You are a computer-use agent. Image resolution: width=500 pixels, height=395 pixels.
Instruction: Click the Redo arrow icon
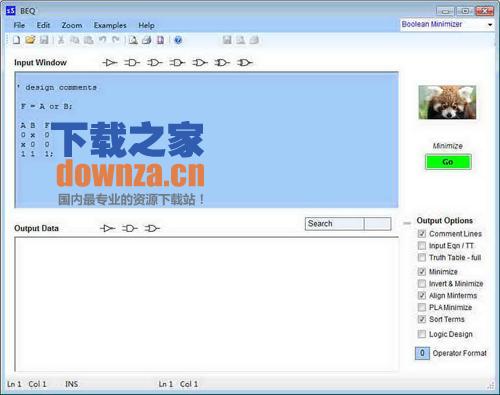pyautogui.click(x=116, y=40)
